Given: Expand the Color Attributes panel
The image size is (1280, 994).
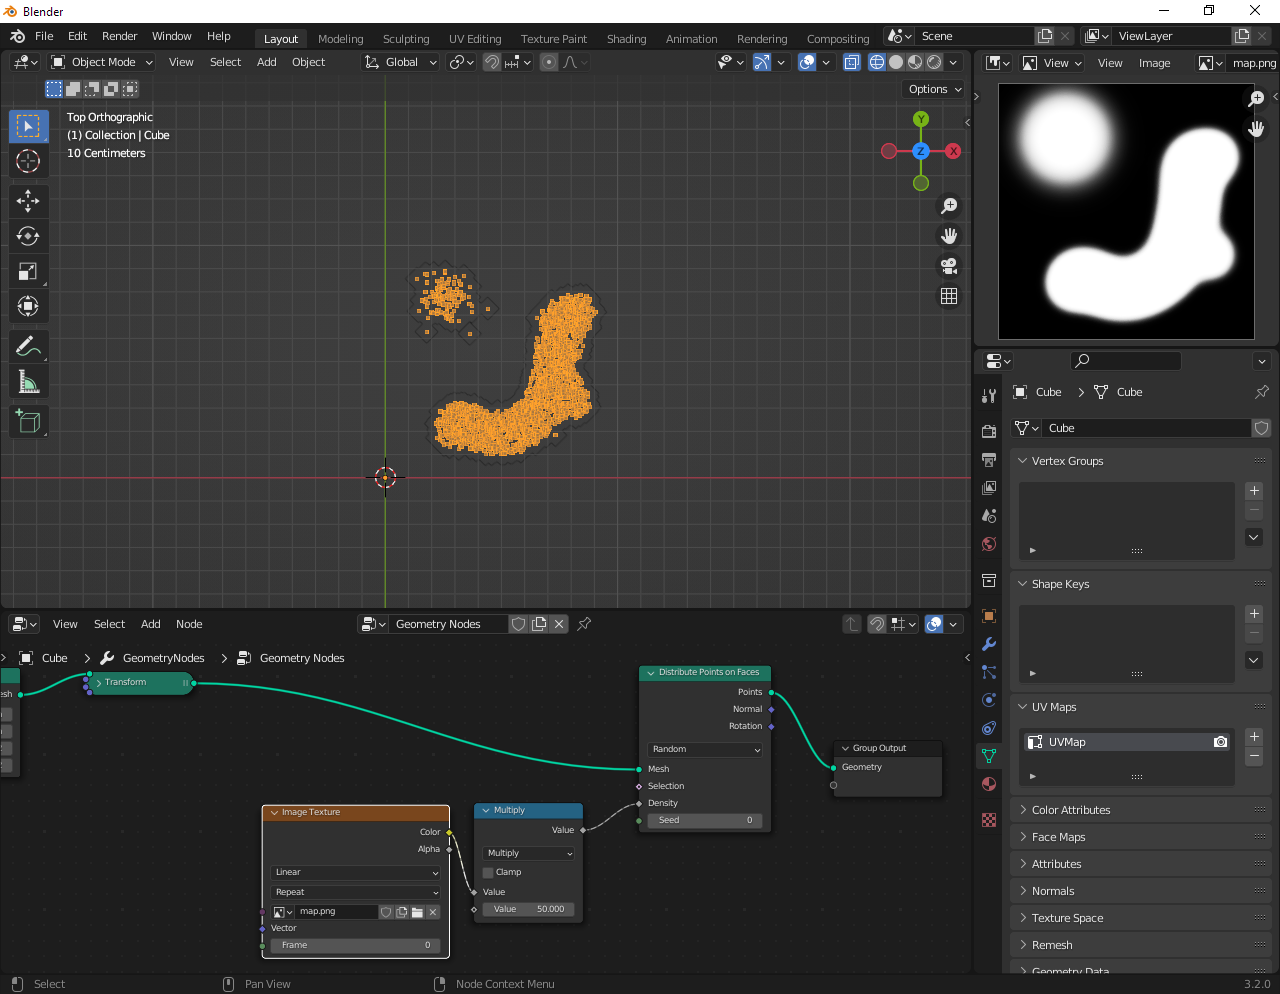Looking at the screenshot, I should (1070, 810).
